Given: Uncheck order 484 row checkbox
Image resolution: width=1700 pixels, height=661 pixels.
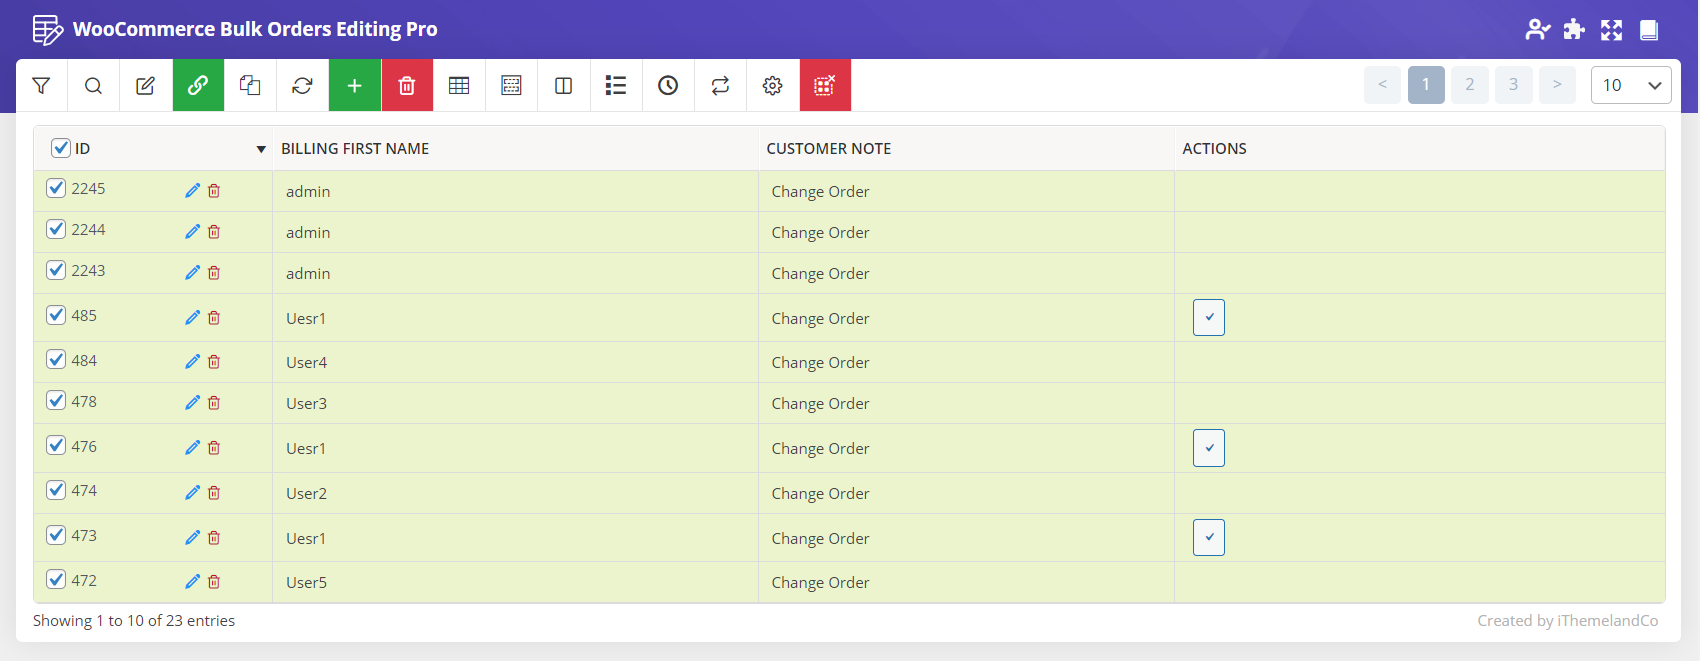Looking at the screenshot, I should tap(56, 360).
